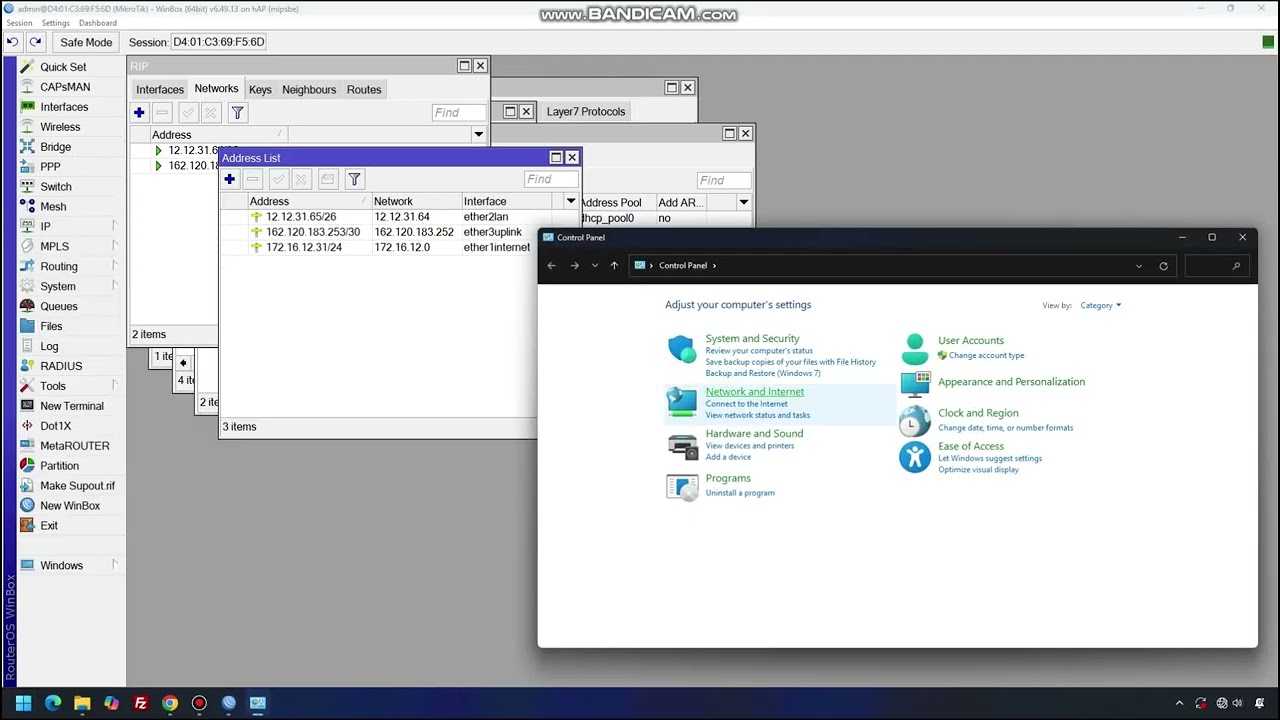Switch to the Neighbours tab
This screenshot has width=1280, height=720.
[x=309, y=89]
